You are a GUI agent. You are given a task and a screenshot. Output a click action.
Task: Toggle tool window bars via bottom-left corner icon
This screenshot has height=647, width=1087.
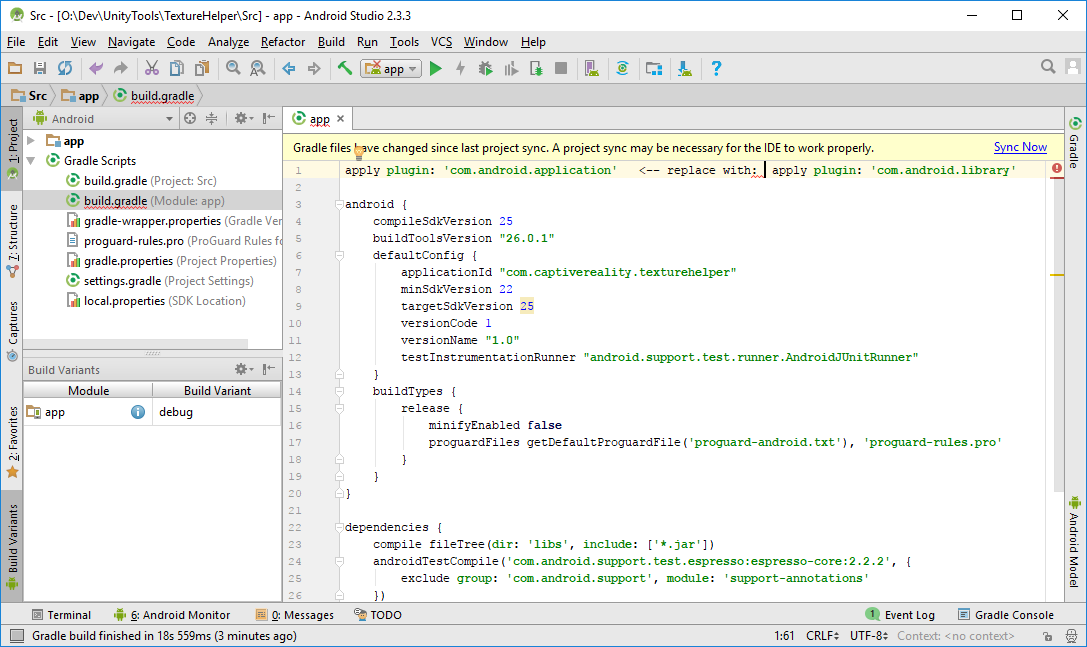point(17,636)
